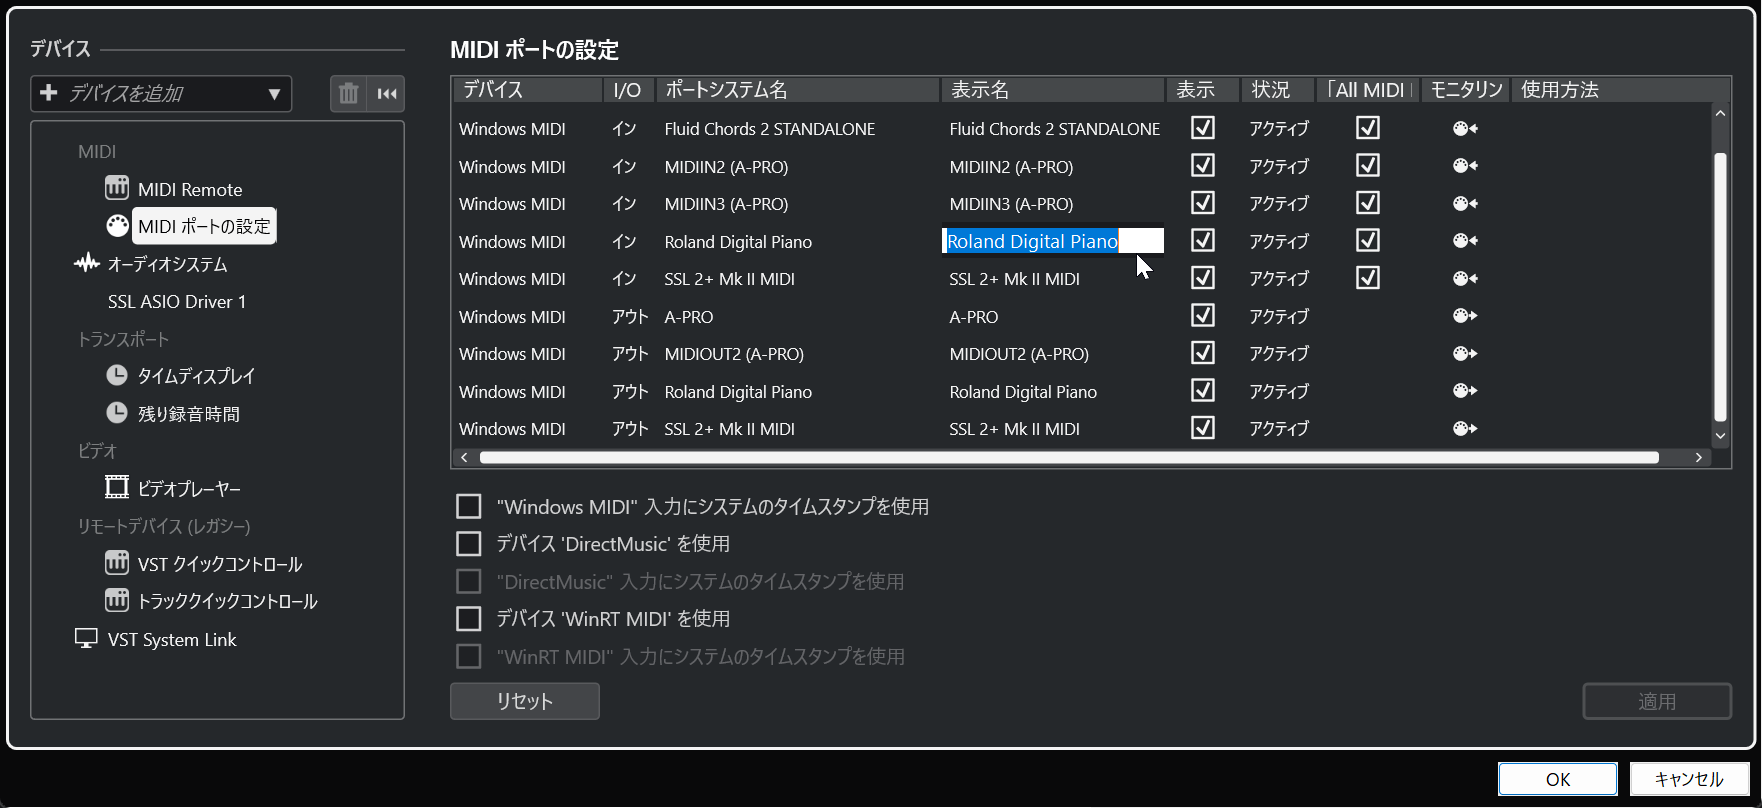This screenshot has width=1762, height=808.
Task: Click monitoring icon for SSL 2+ Mk II input
Action: 1465,278
